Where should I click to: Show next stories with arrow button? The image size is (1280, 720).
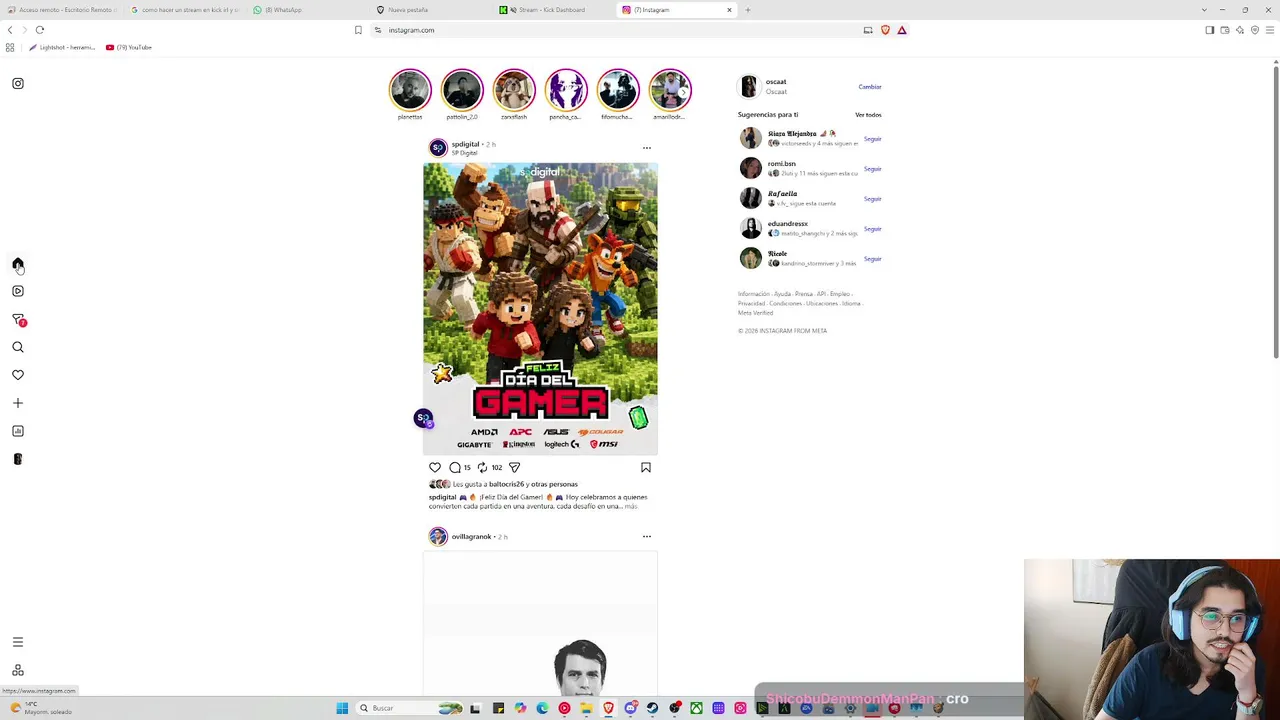click(684, 92)
